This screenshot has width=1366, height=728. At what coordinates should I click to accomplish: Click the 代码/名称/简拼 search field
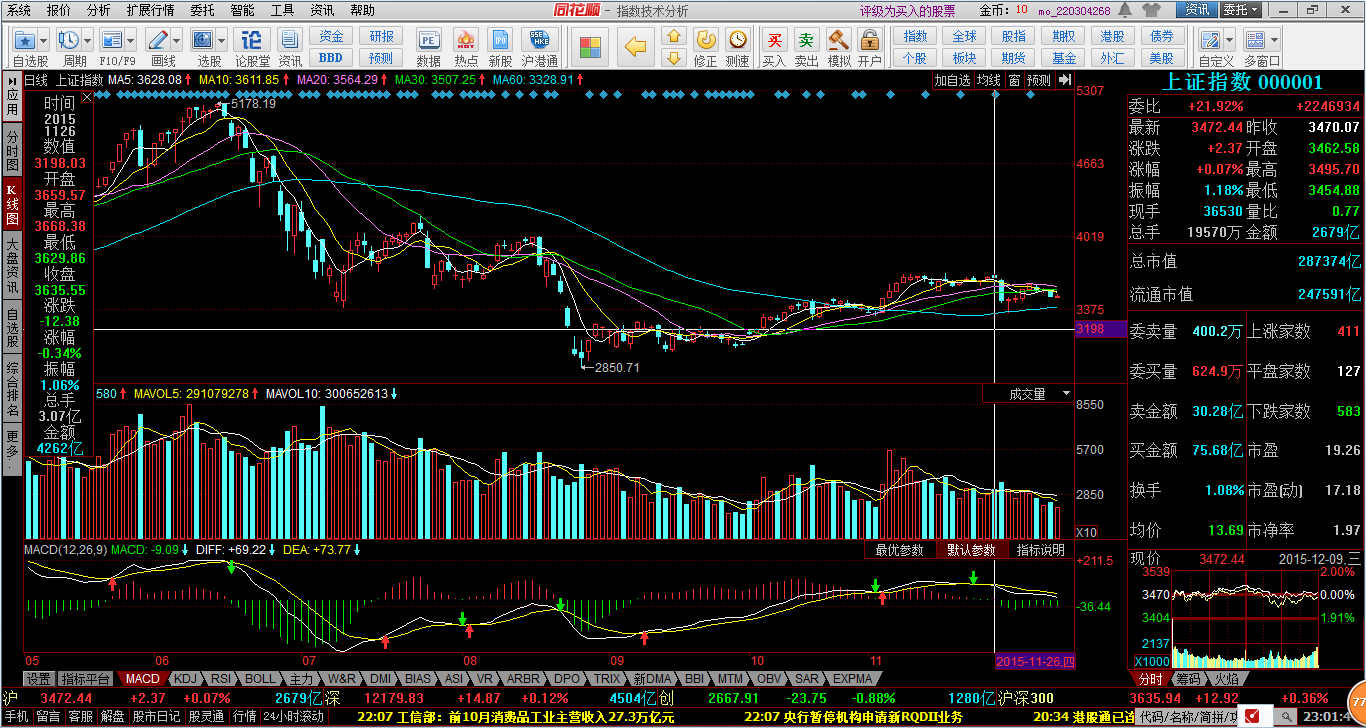point(1186,716)
